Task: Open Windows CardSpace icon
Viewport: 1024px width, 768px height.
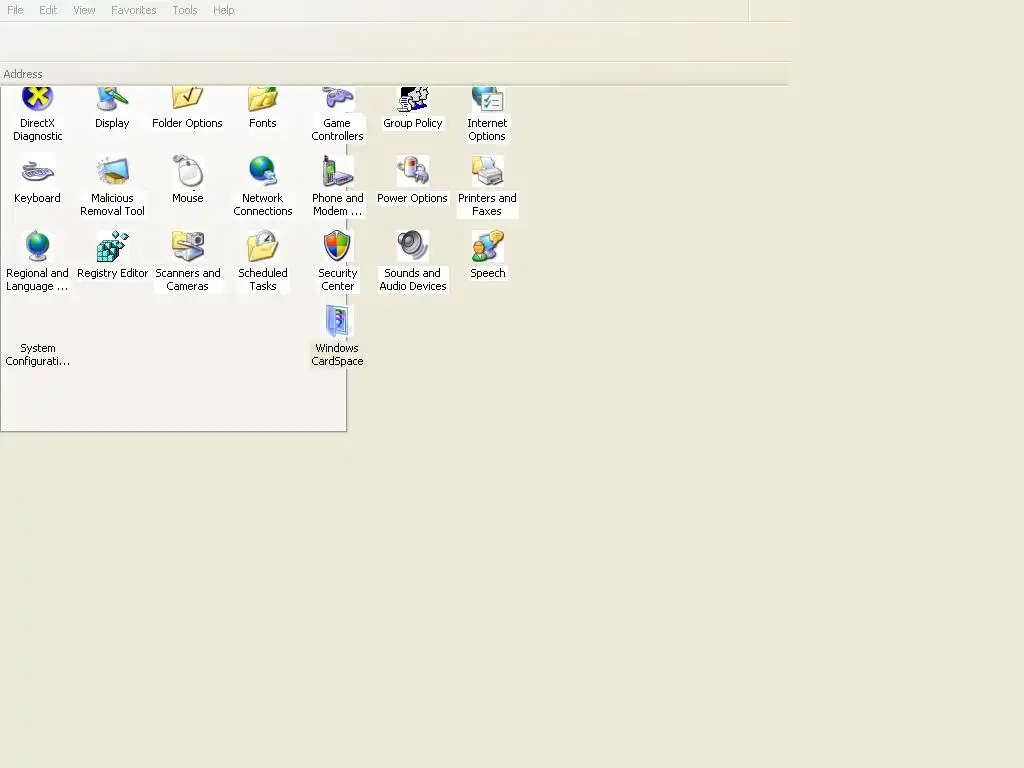Action: coord(337,321)
